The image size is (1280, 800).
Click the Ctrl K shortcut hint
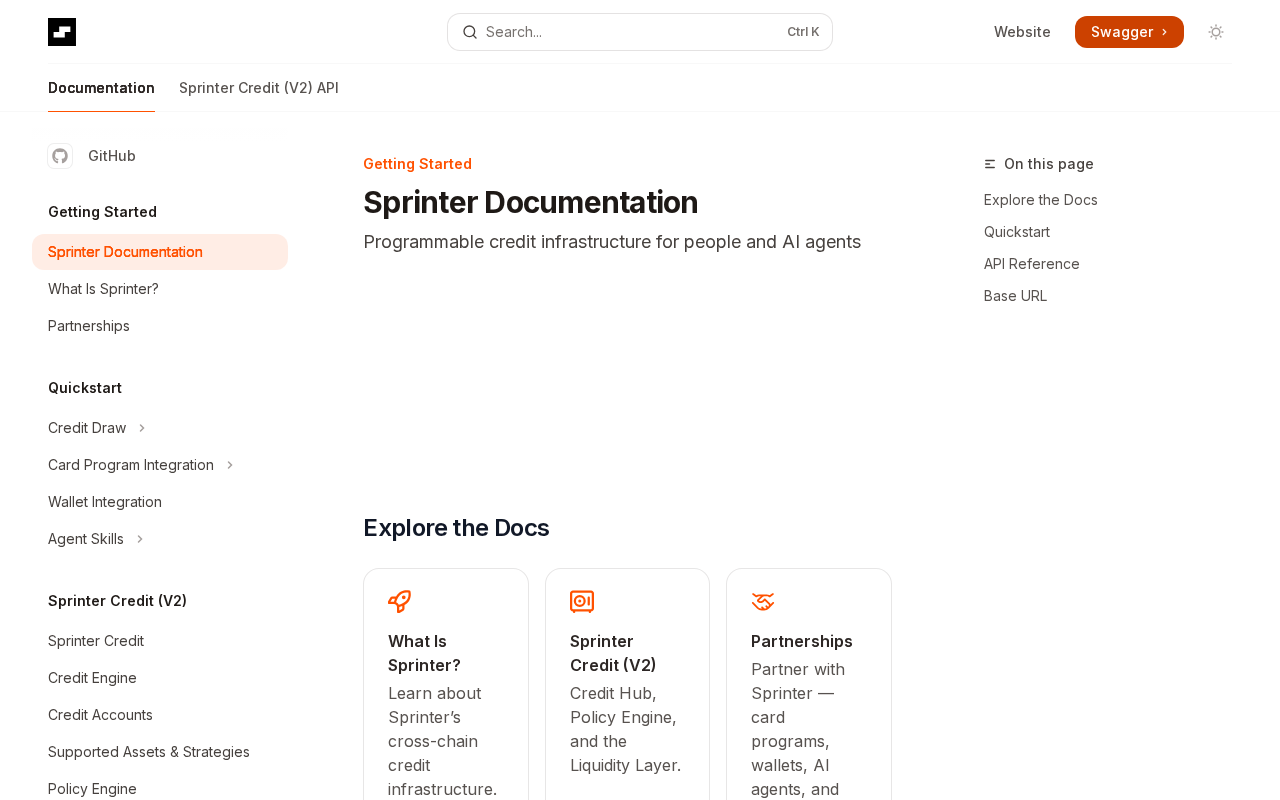tap(803, 32)
